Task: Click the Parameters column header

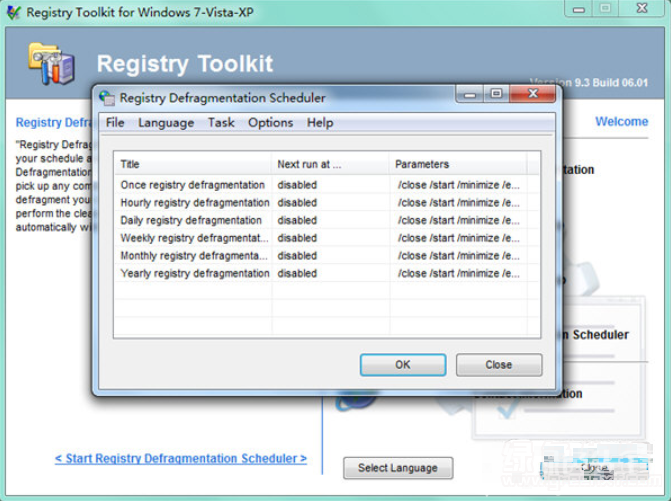Action: pyautogui.click(x=458, y=164)
